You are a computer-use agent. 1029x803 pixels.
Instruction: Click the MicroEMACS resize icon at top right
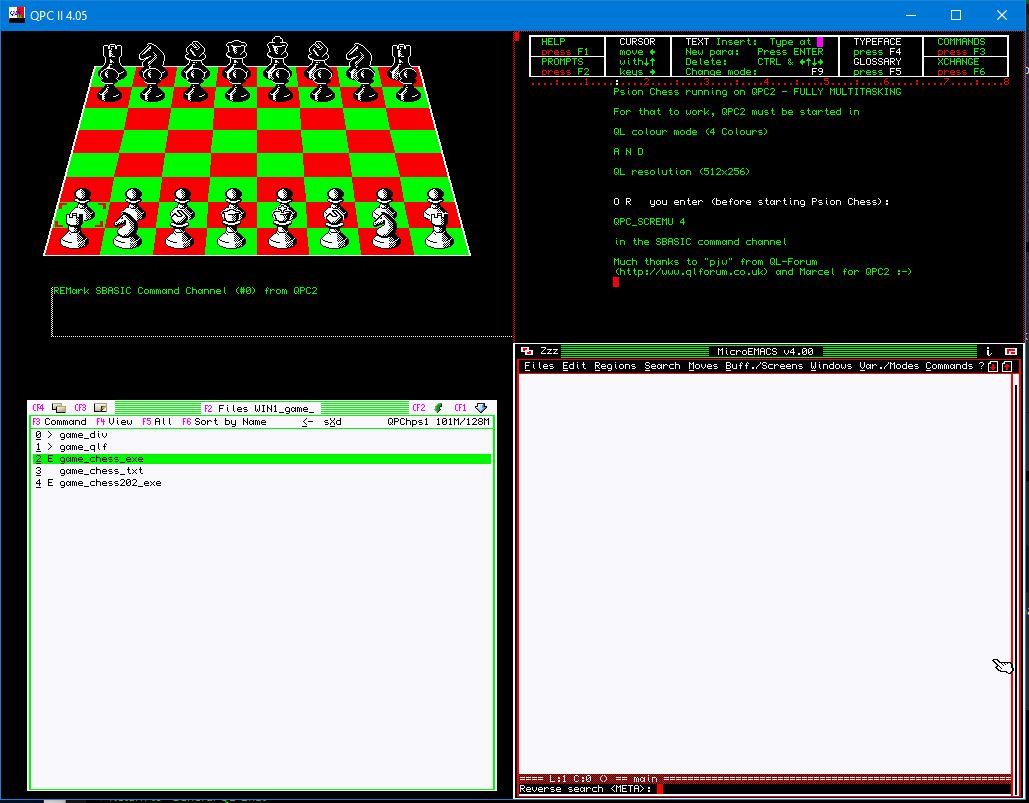[x=1011, y=352]
